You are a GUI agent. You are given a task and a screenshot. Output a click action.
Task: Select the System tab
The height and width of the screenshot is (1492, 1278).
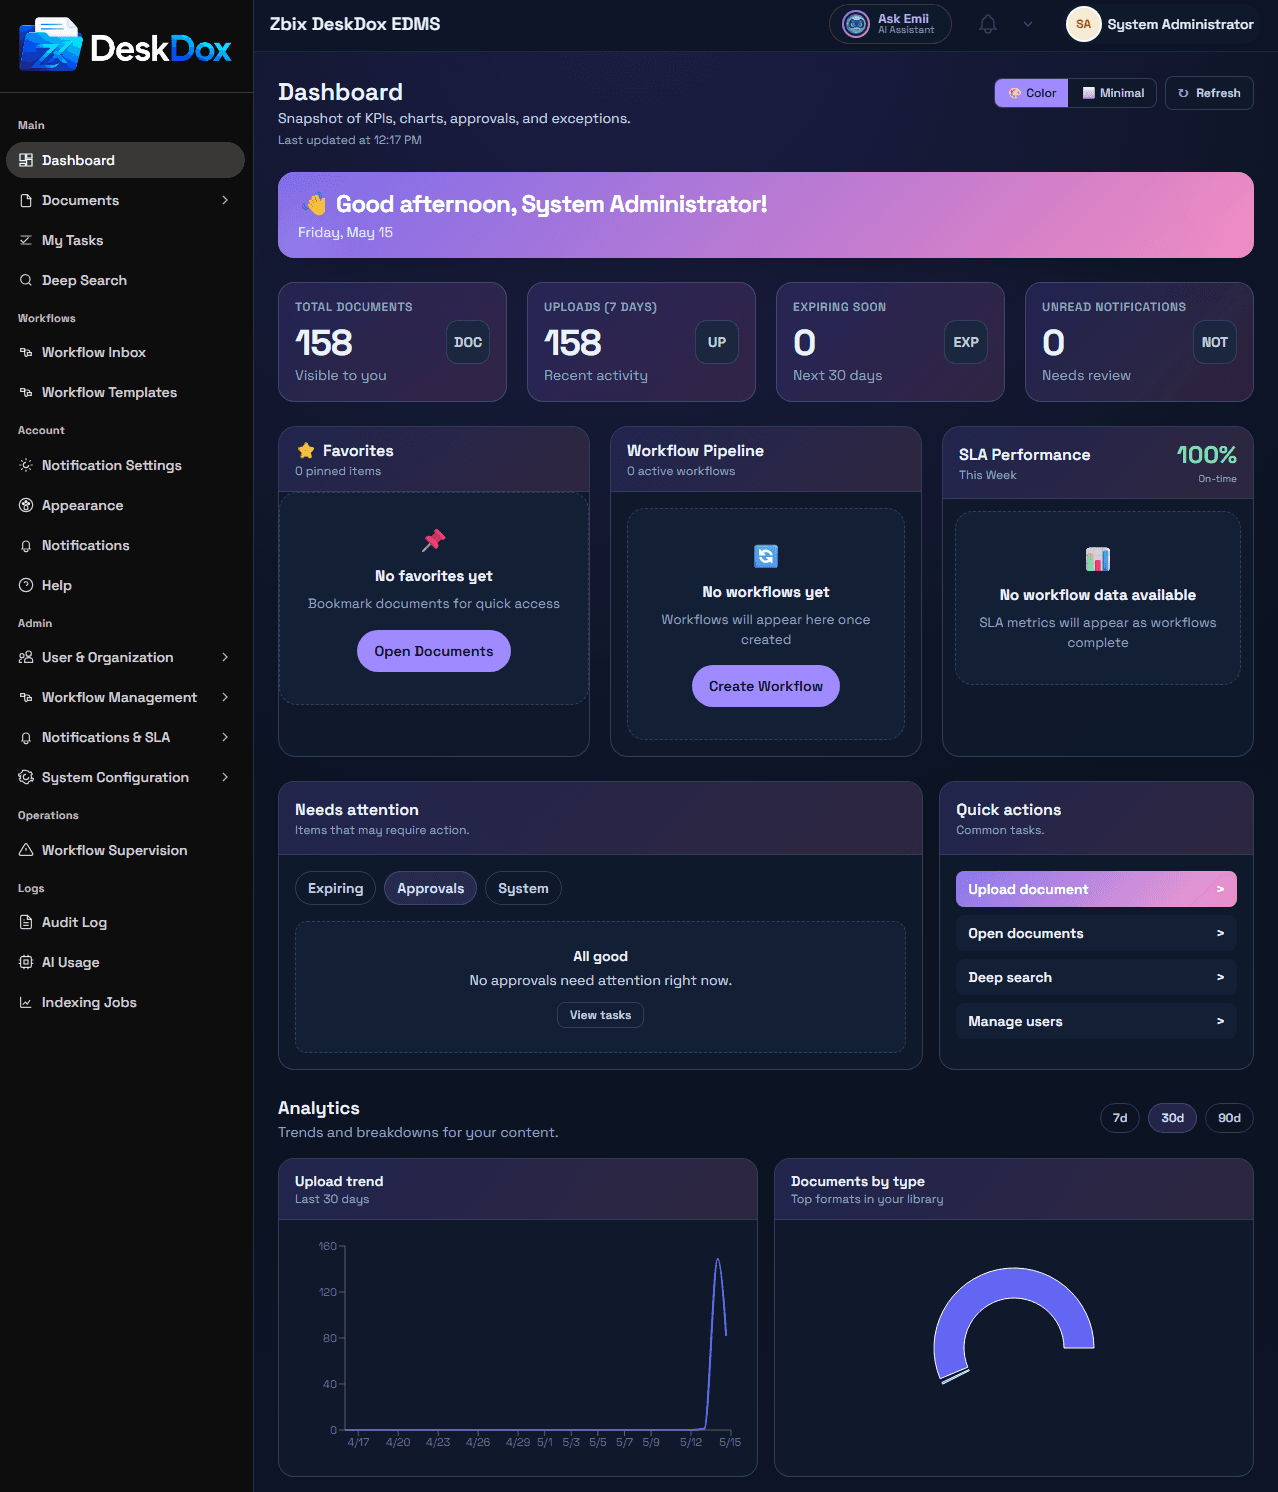(523, 888)
